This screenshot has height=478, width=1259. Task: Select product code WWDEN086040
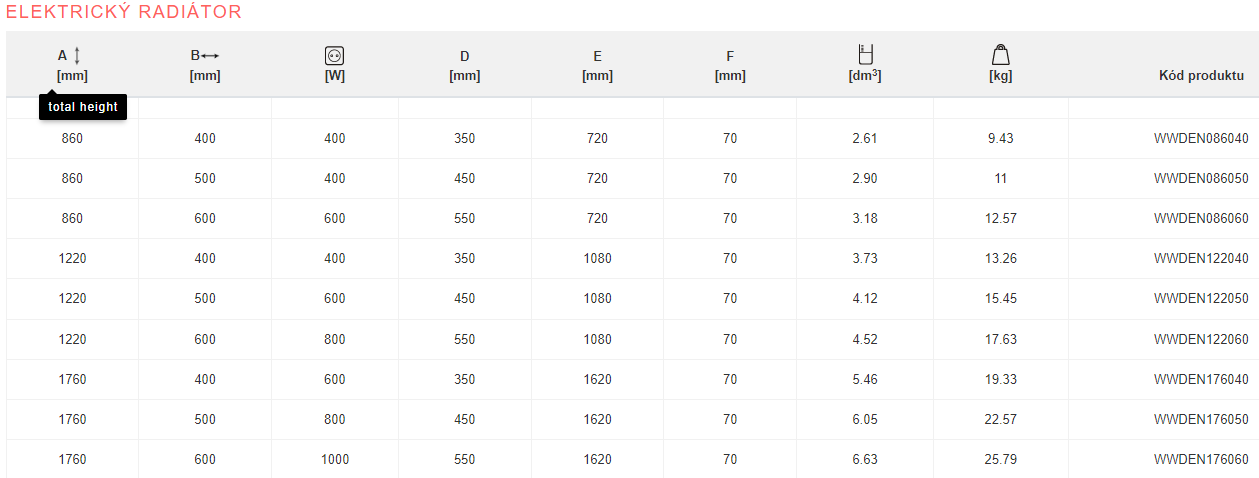click(1201, 138)
